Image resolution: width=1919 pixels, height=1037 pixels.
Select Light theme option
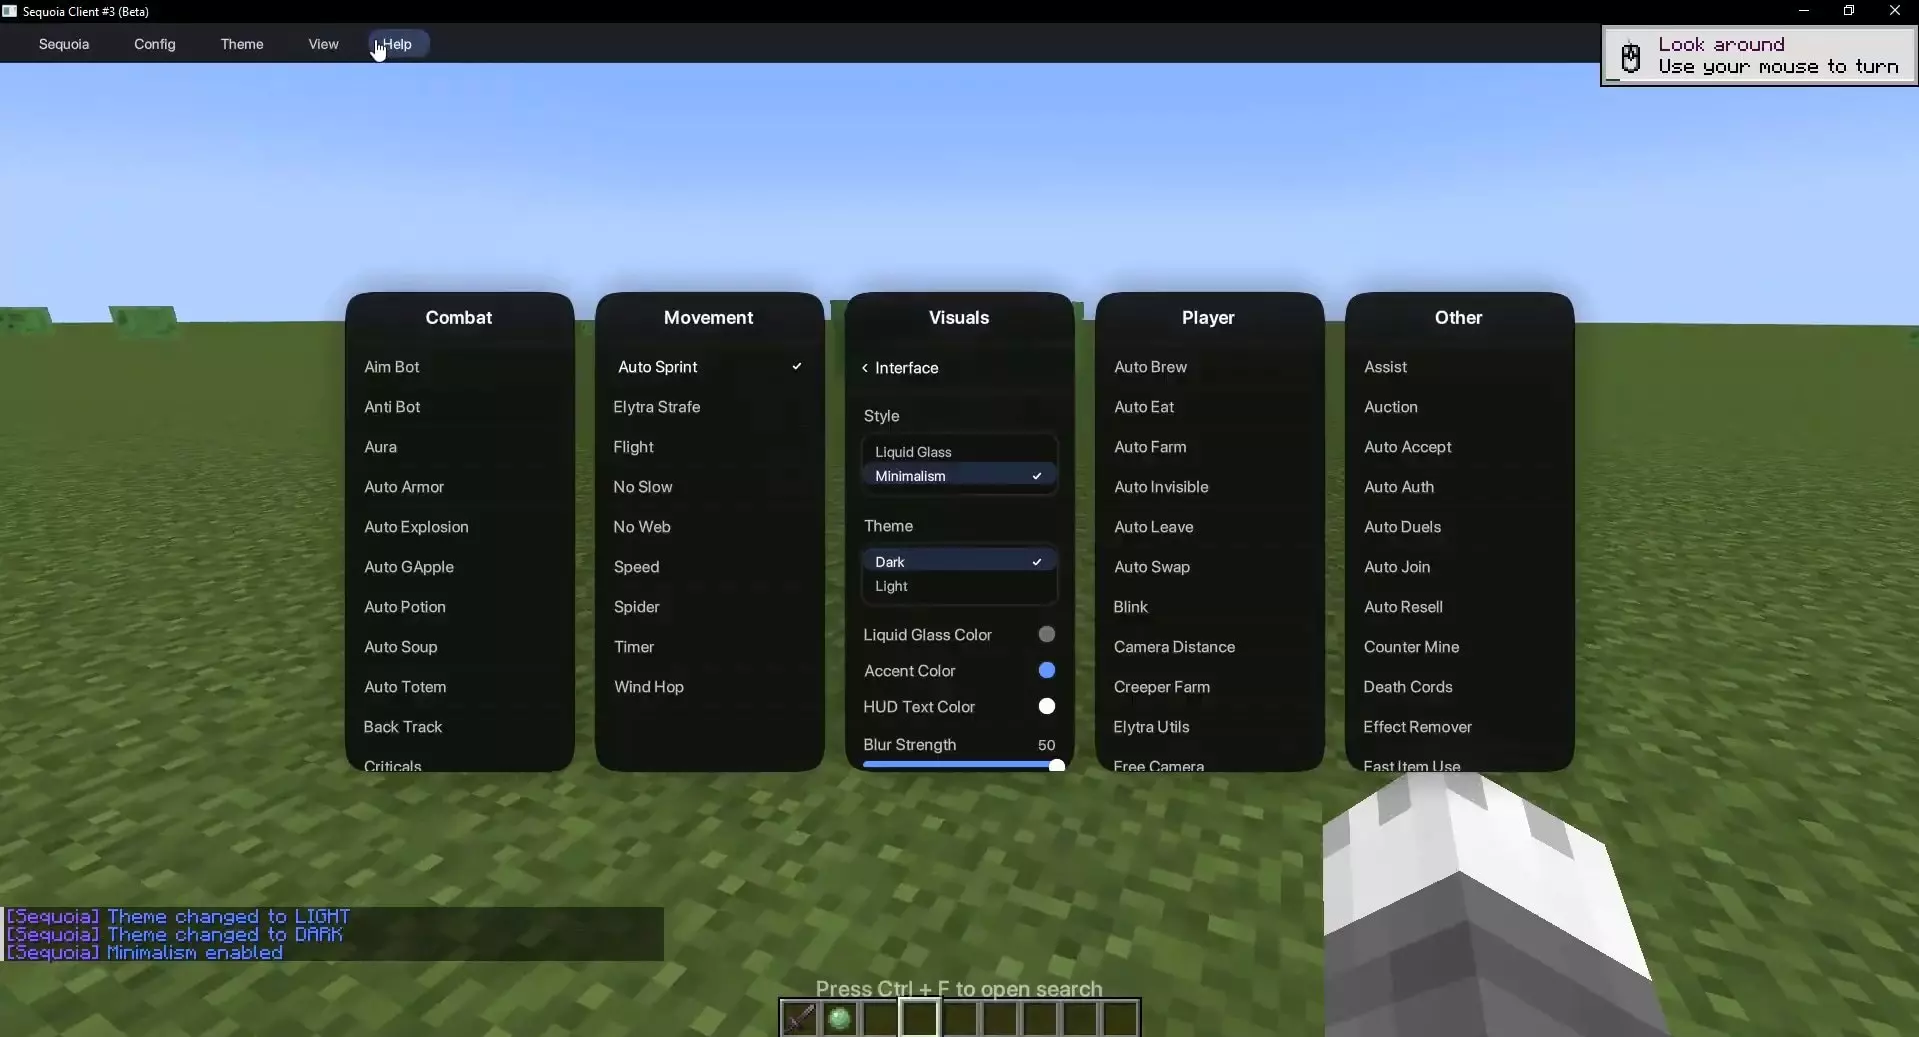959,586
